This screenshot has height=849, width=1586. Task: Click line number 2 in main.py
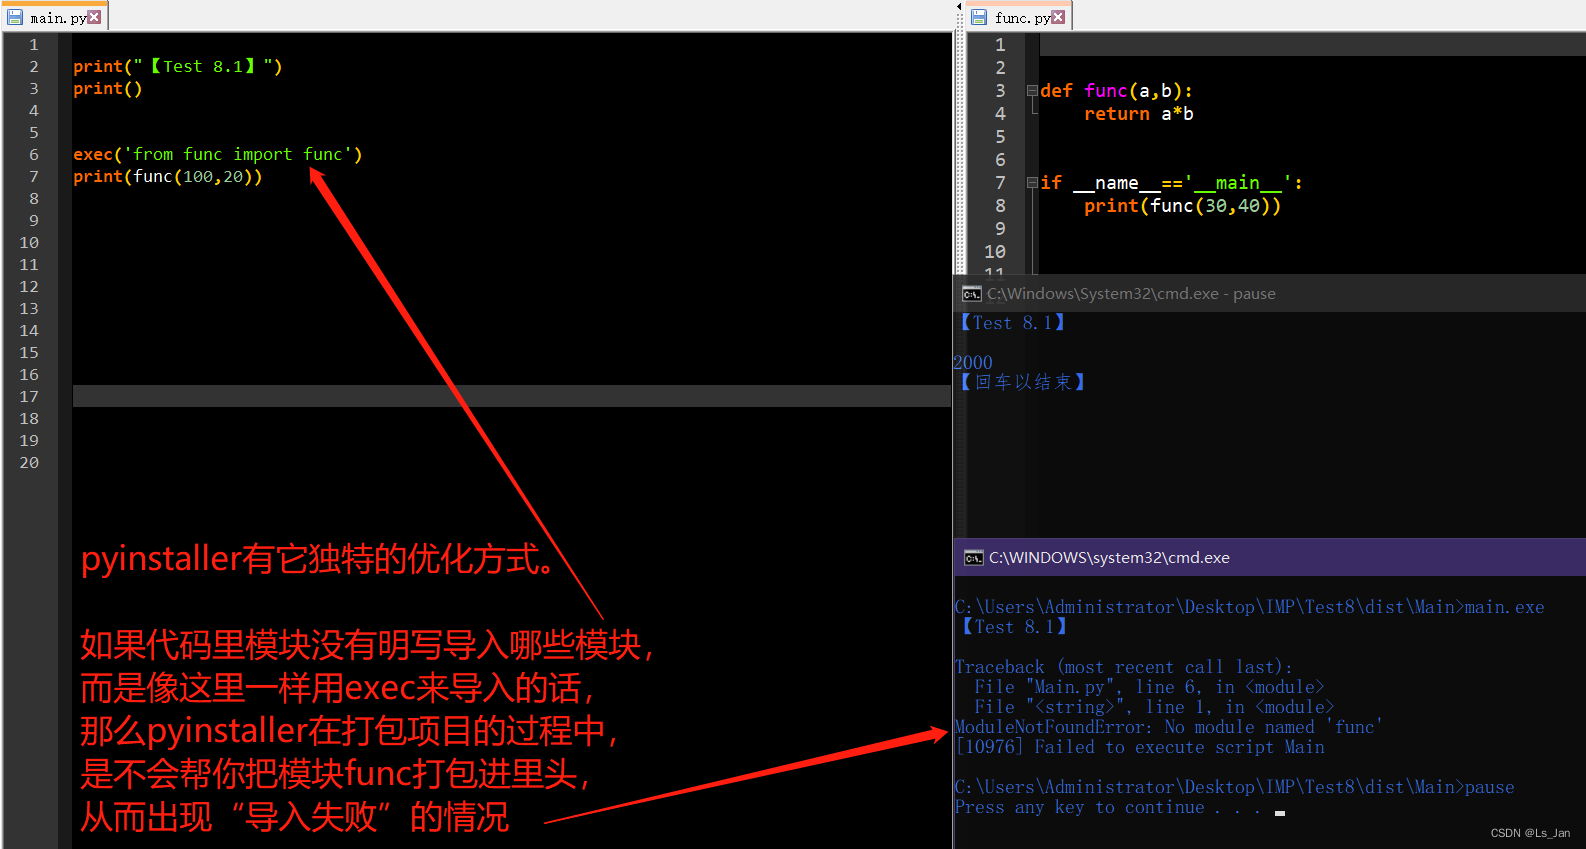point(34,67)
